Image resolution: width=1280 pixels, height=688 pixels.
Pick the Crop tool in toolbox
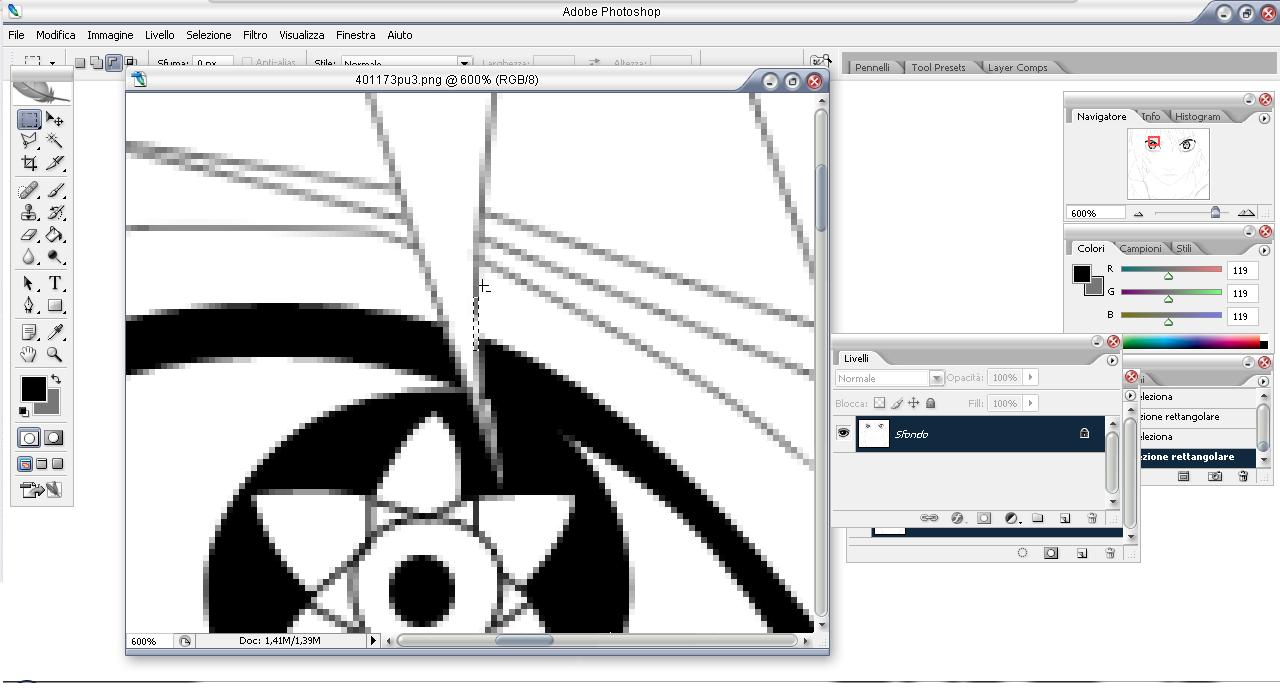(x=29, y=163)
